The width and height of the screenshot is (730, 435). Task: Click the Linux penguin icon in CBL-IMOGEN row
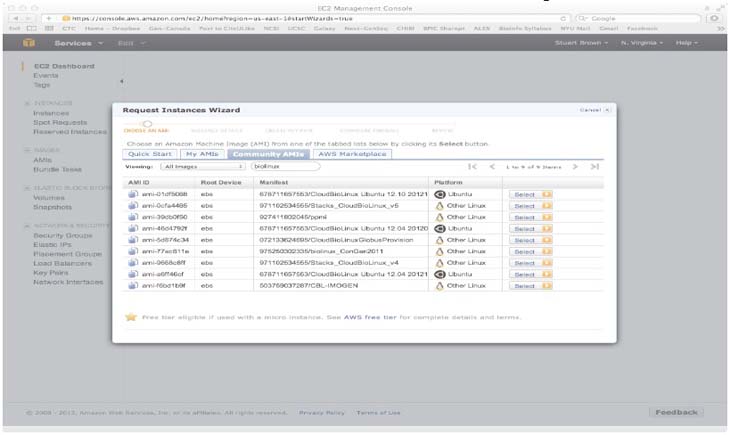(x=439, y=285)
